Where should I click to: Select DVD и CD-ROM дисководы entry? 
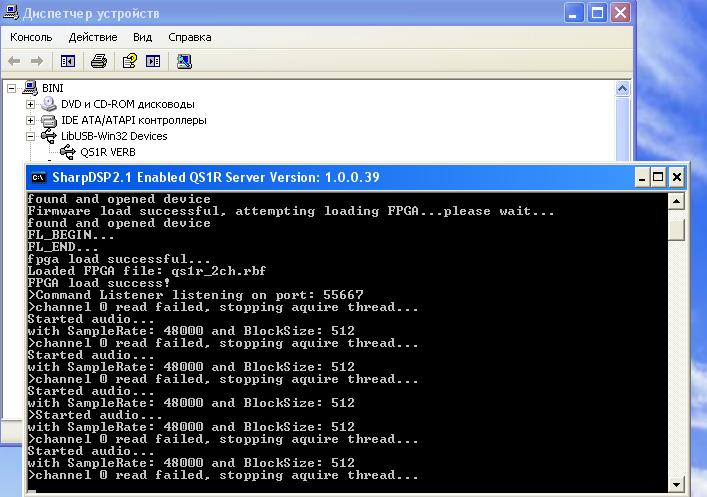pos(128,104)
